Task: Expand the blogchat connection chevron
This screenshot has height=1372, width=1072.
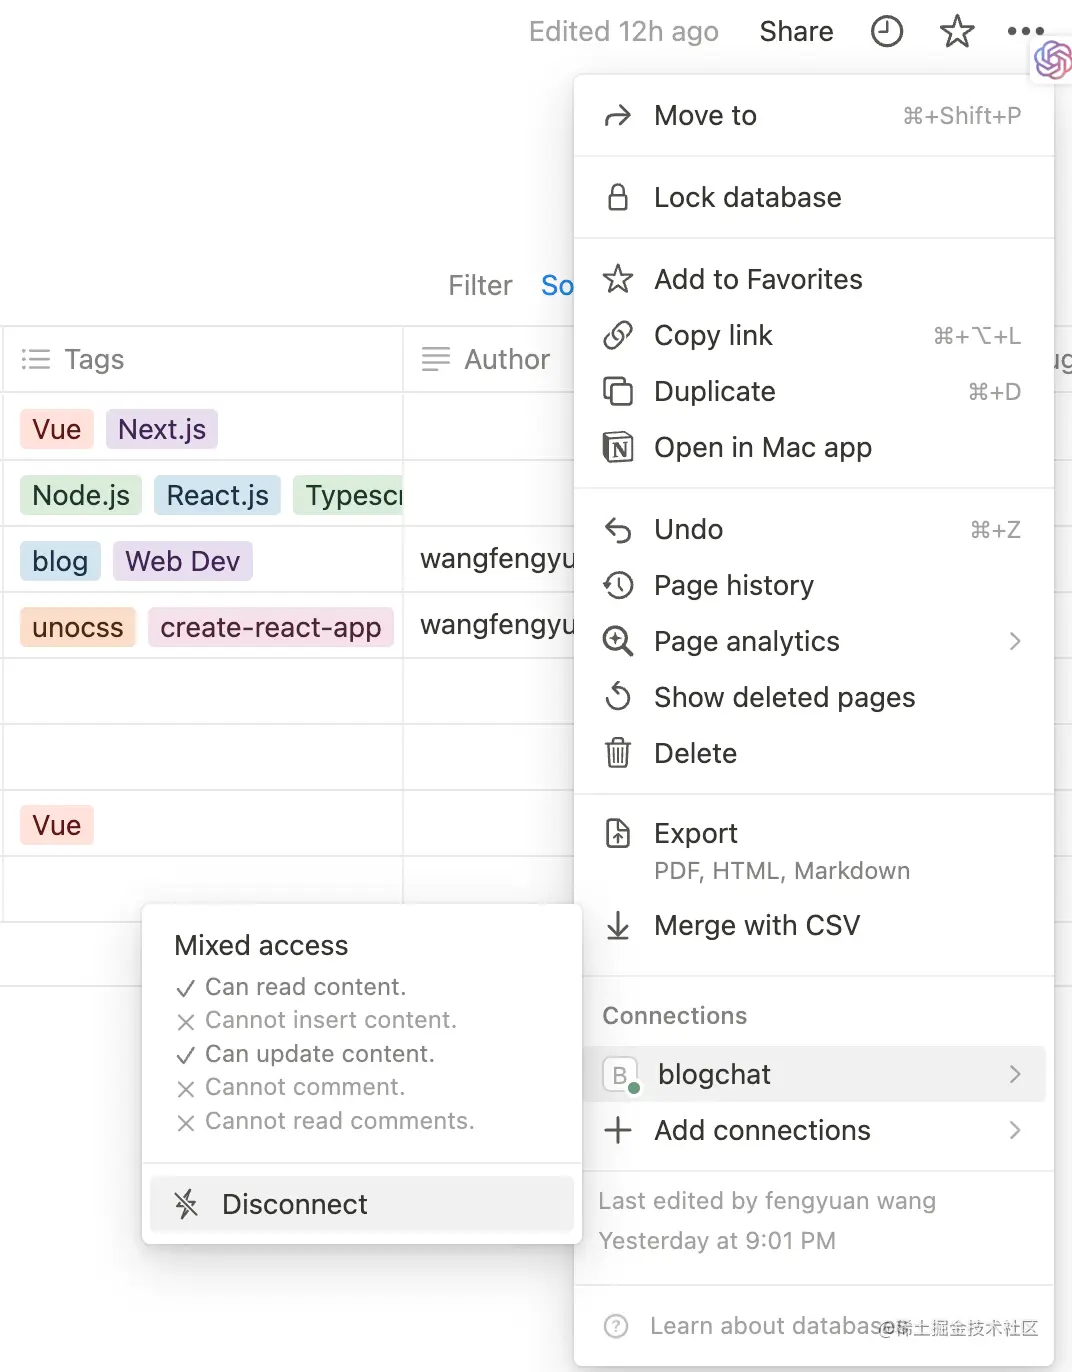Action: [1015, 1074]
